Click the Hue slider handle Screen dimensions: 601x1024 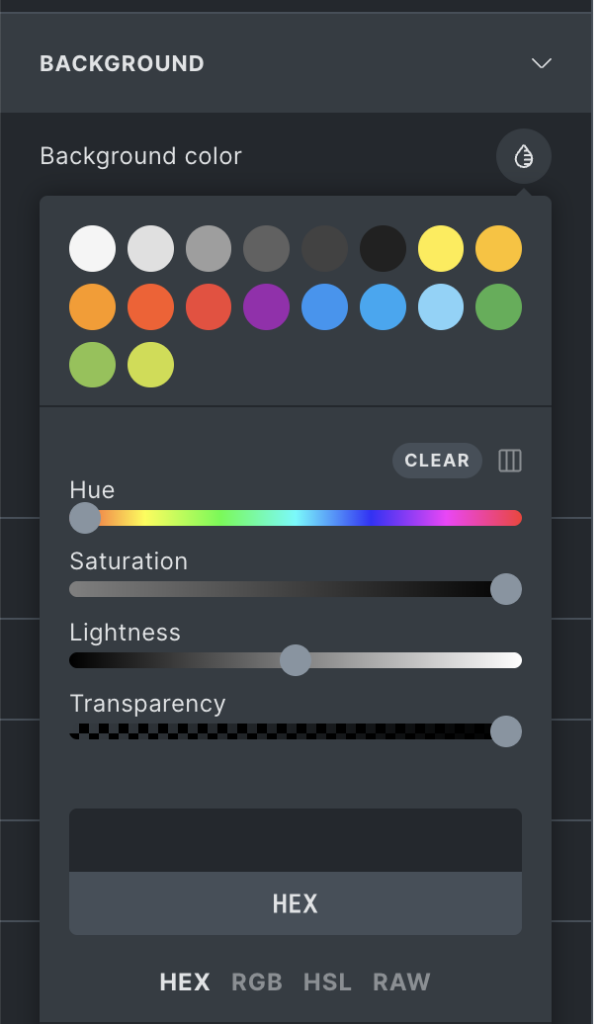point(85,518)
